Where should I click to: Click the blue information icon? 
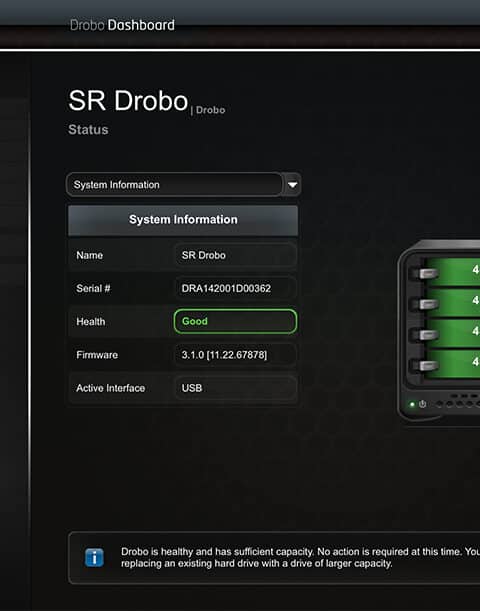94,558
